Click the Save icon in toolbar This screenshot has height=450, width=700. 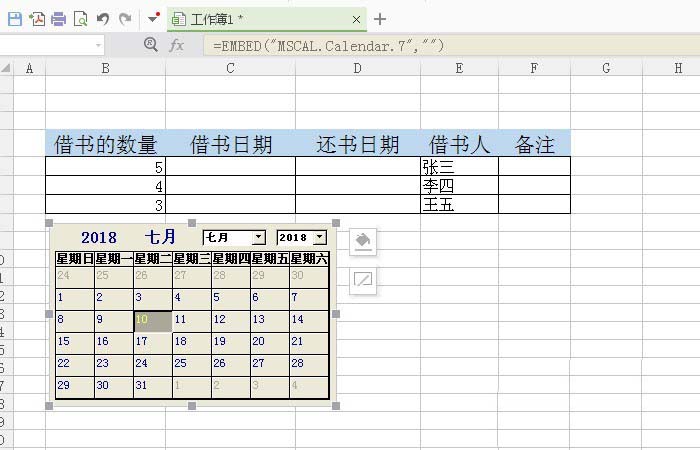point(15,19)
